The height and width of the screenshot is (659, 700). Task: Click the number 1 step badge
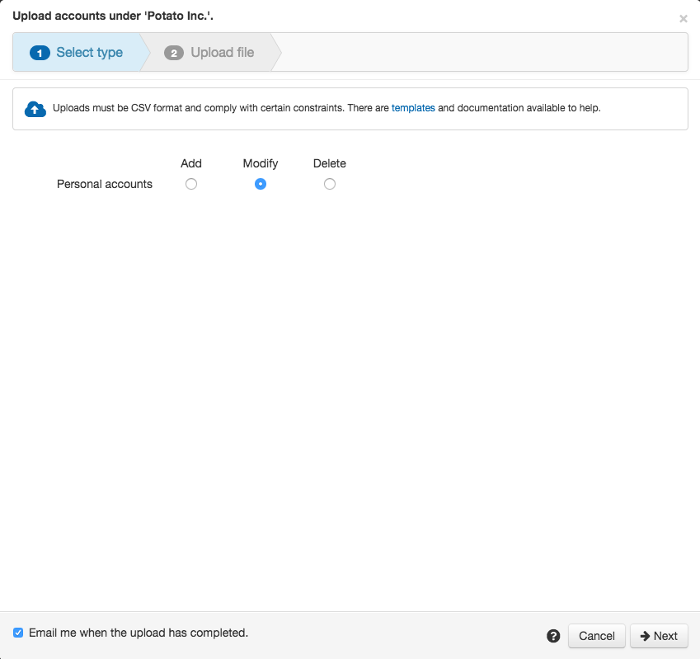(x=40, y=53)
